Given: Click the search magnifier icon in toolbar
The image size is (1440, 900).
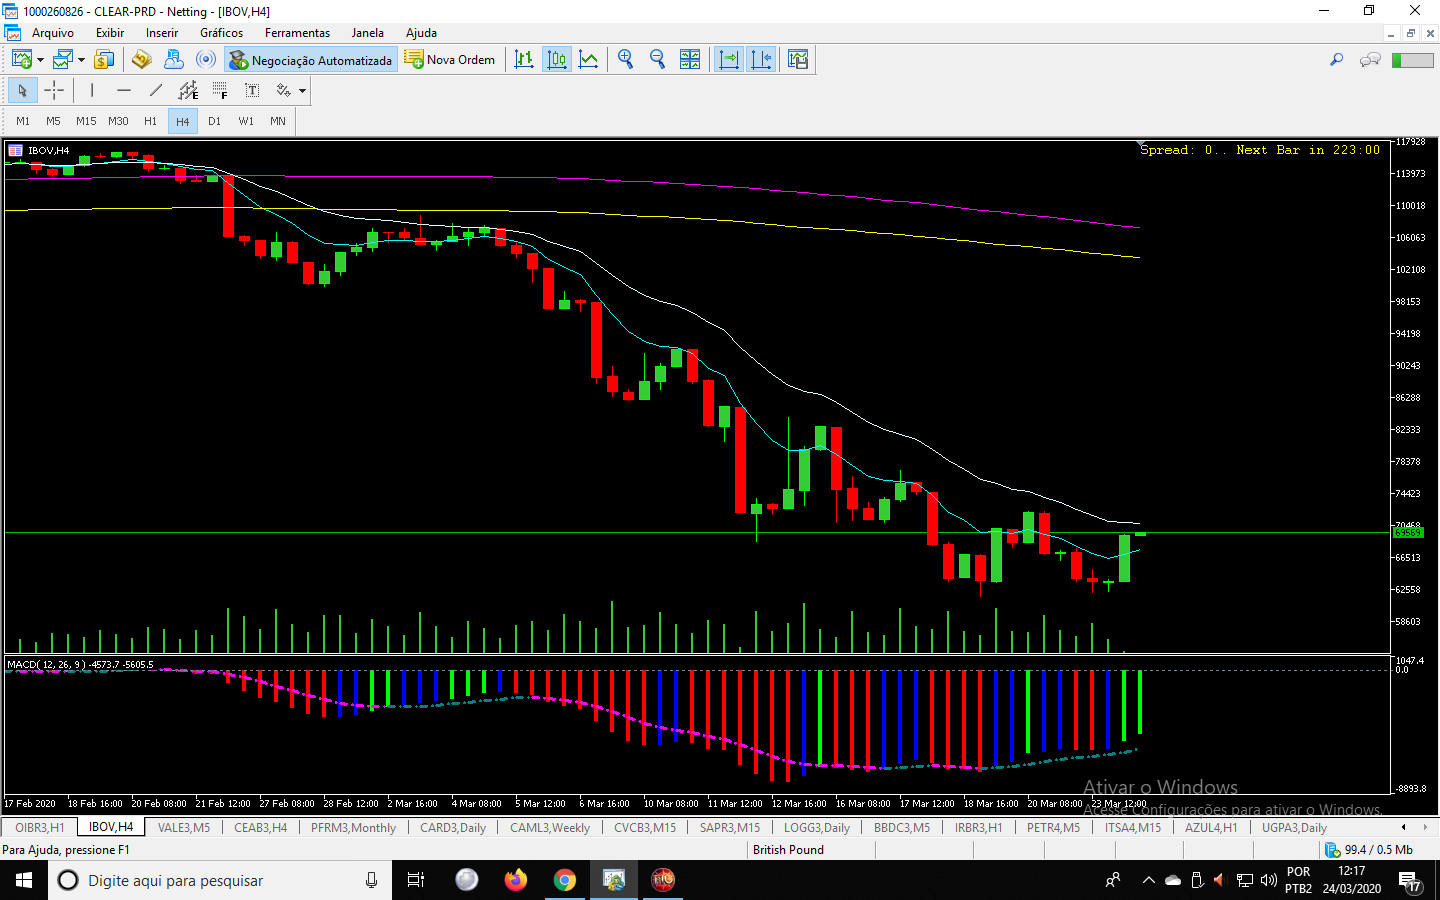Looking at the screenshot, I should pyautogui.click(x=1336, y=60).
